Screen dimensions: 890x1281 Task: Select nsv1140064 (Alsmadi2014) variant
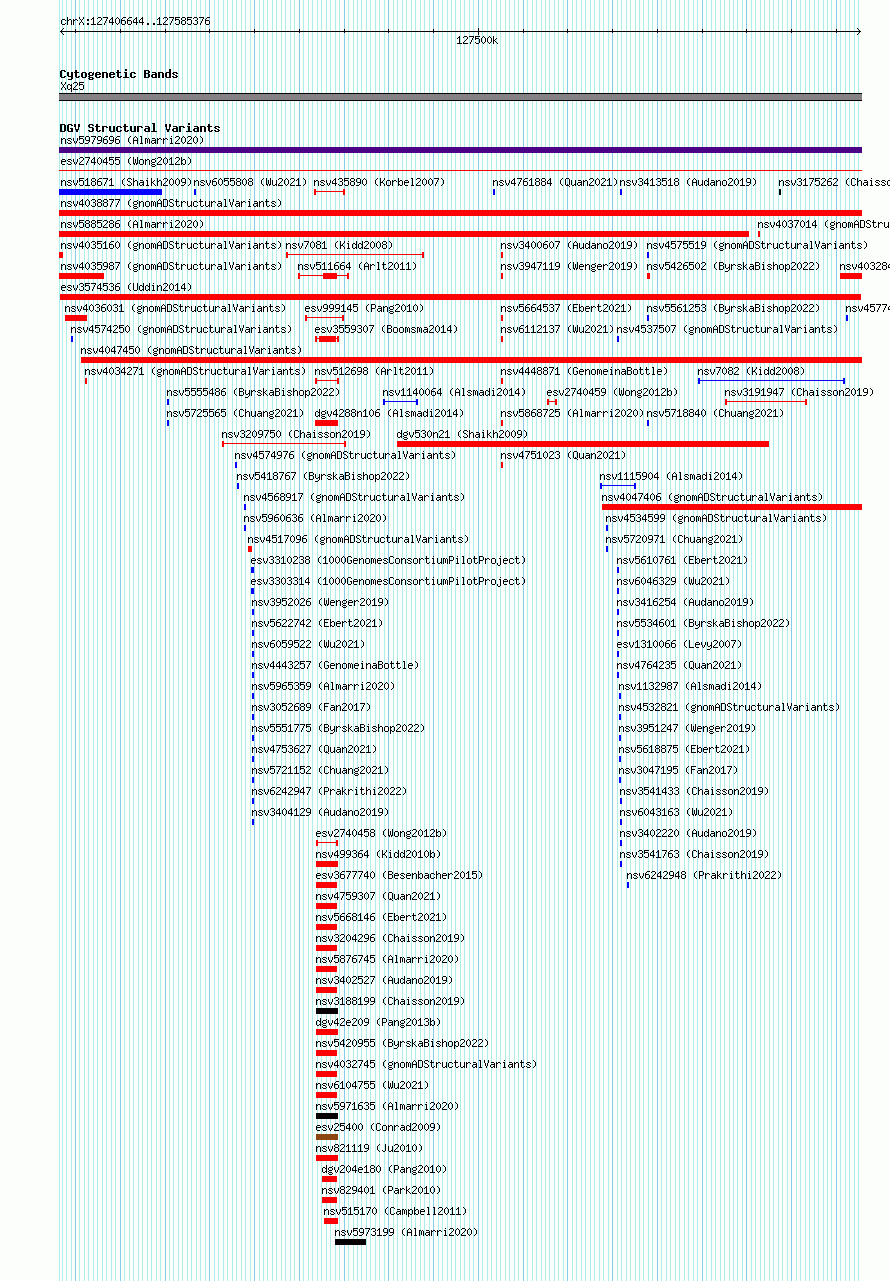454,392
